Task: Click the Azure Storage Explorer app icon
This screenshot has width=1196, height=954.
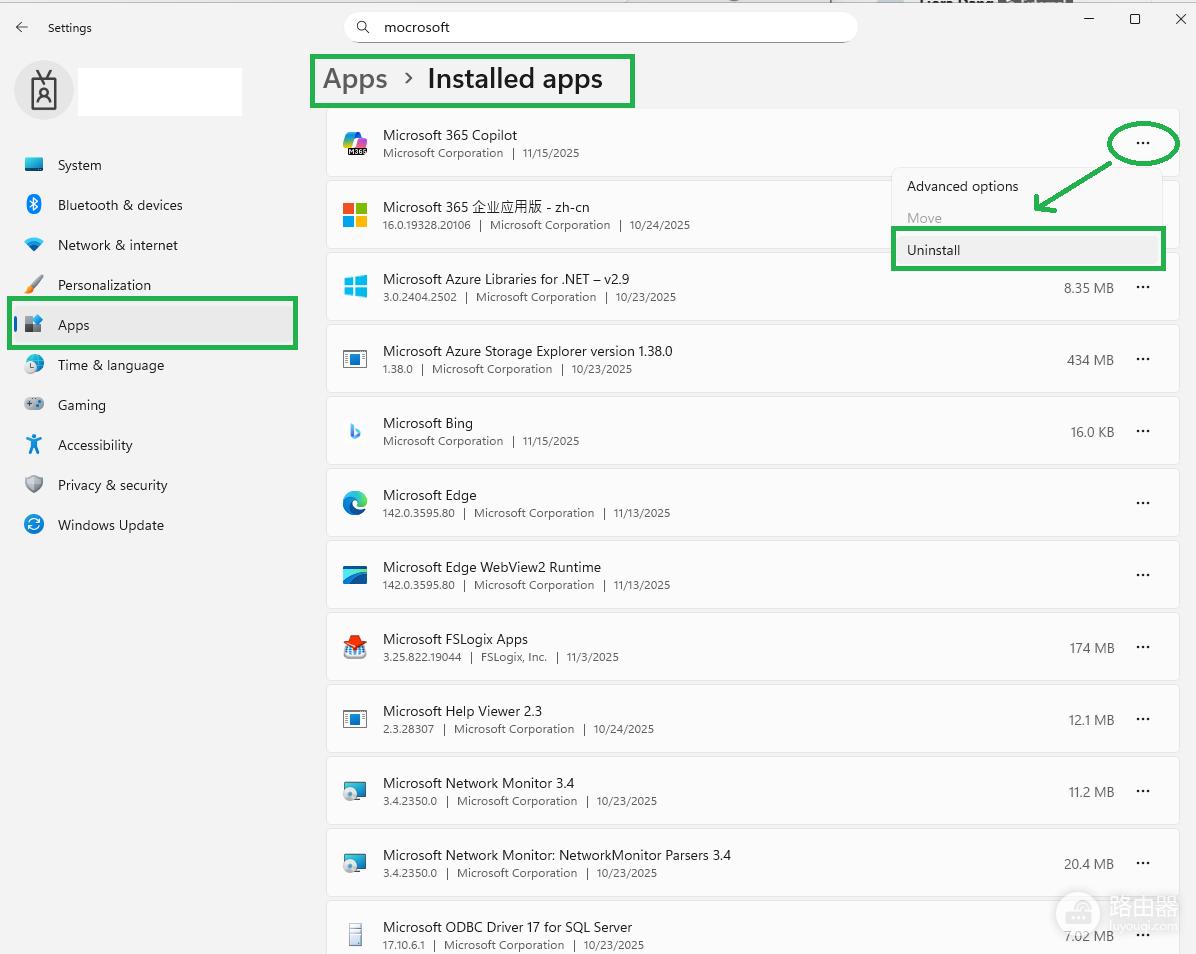Action: coord(355,359)
